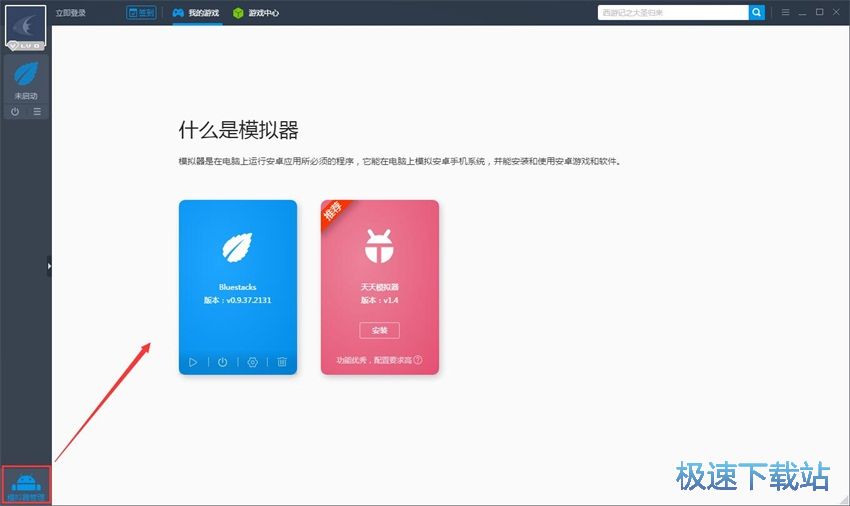This screenshot has height=506, width=850.
Task: Click the 功能优秀，配置要求高 text
Action: pyautogui.click(x=374, y=360)
